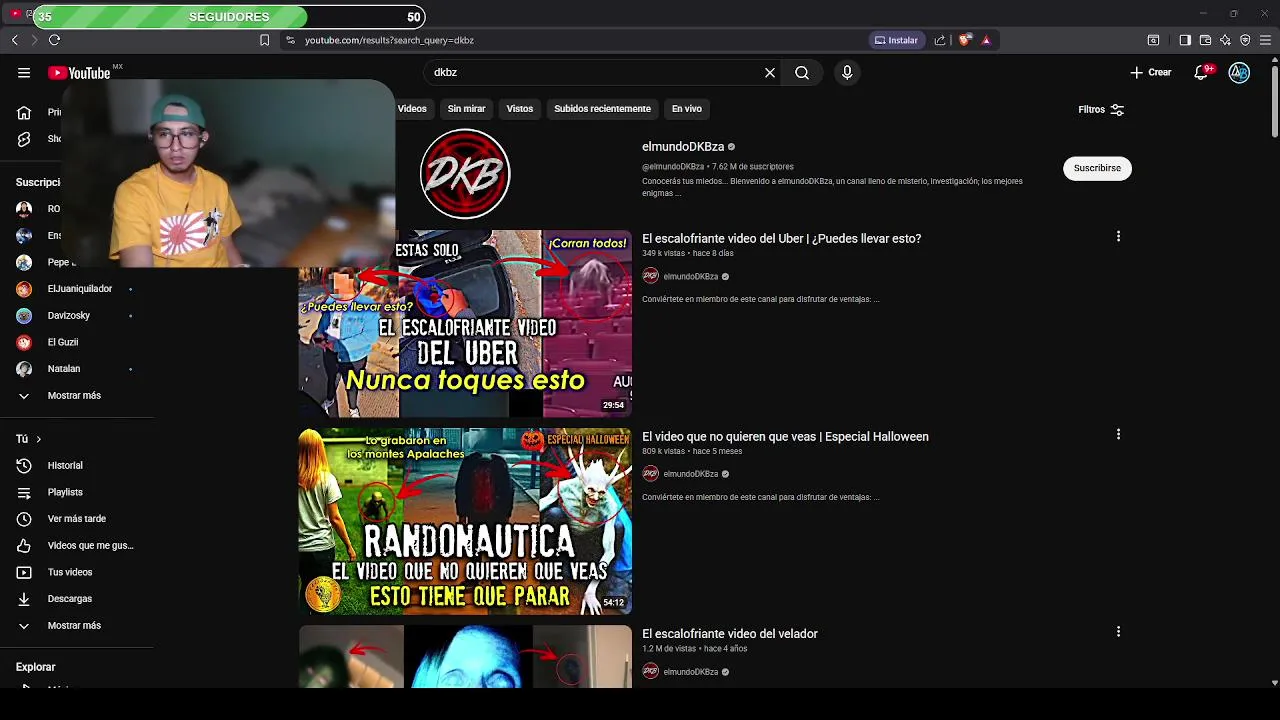Image resolution: width=1280 pixels, height=720 pixels.
Task: Select the Vistos filter chip
Action: coord(520,109)
